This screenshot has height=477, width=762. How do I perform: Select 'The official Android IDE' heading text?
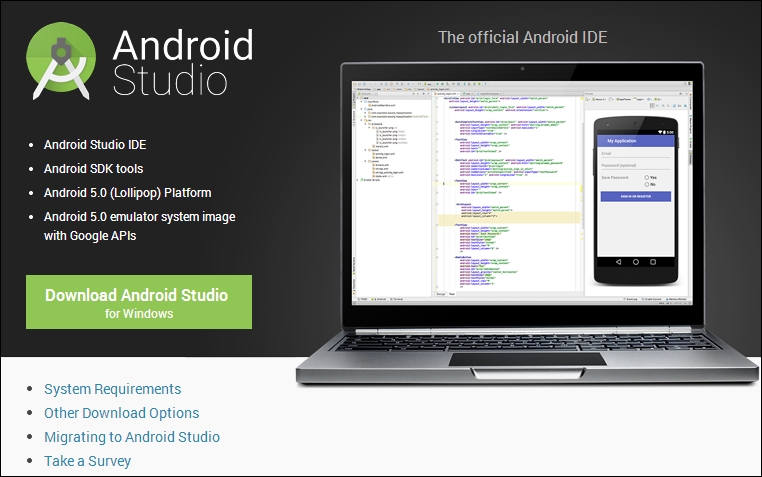coord(522,37)
